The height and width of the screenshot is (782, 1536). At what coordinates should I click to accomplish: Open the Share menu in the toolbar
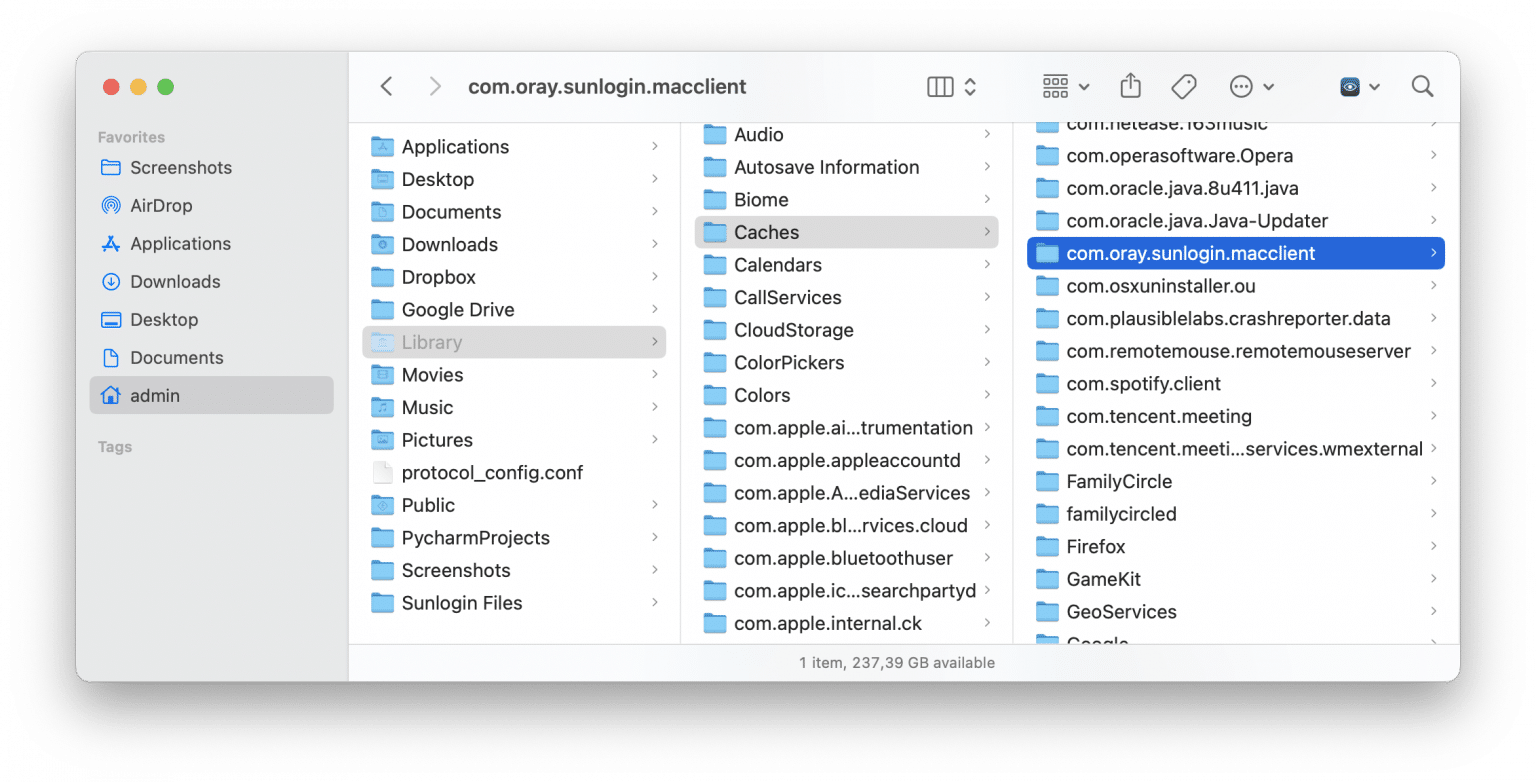pyautogui.click(x=1130, y=86)
